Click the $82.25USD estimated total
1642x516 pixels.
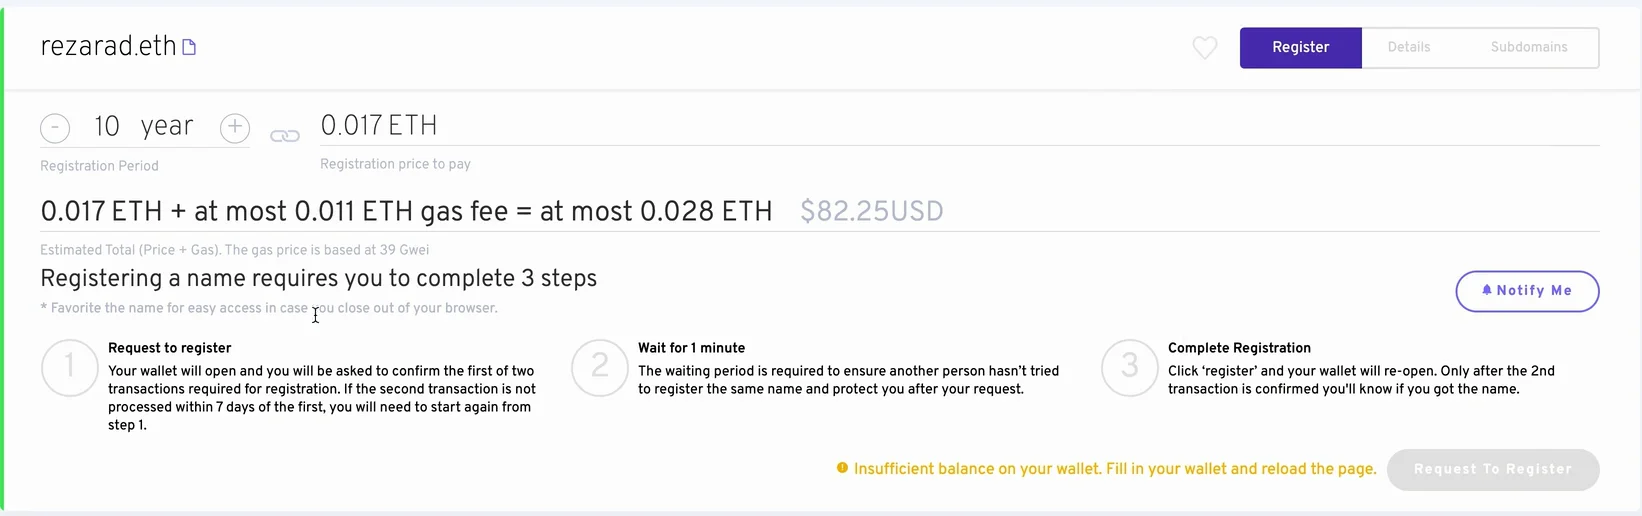click(871, 211)
